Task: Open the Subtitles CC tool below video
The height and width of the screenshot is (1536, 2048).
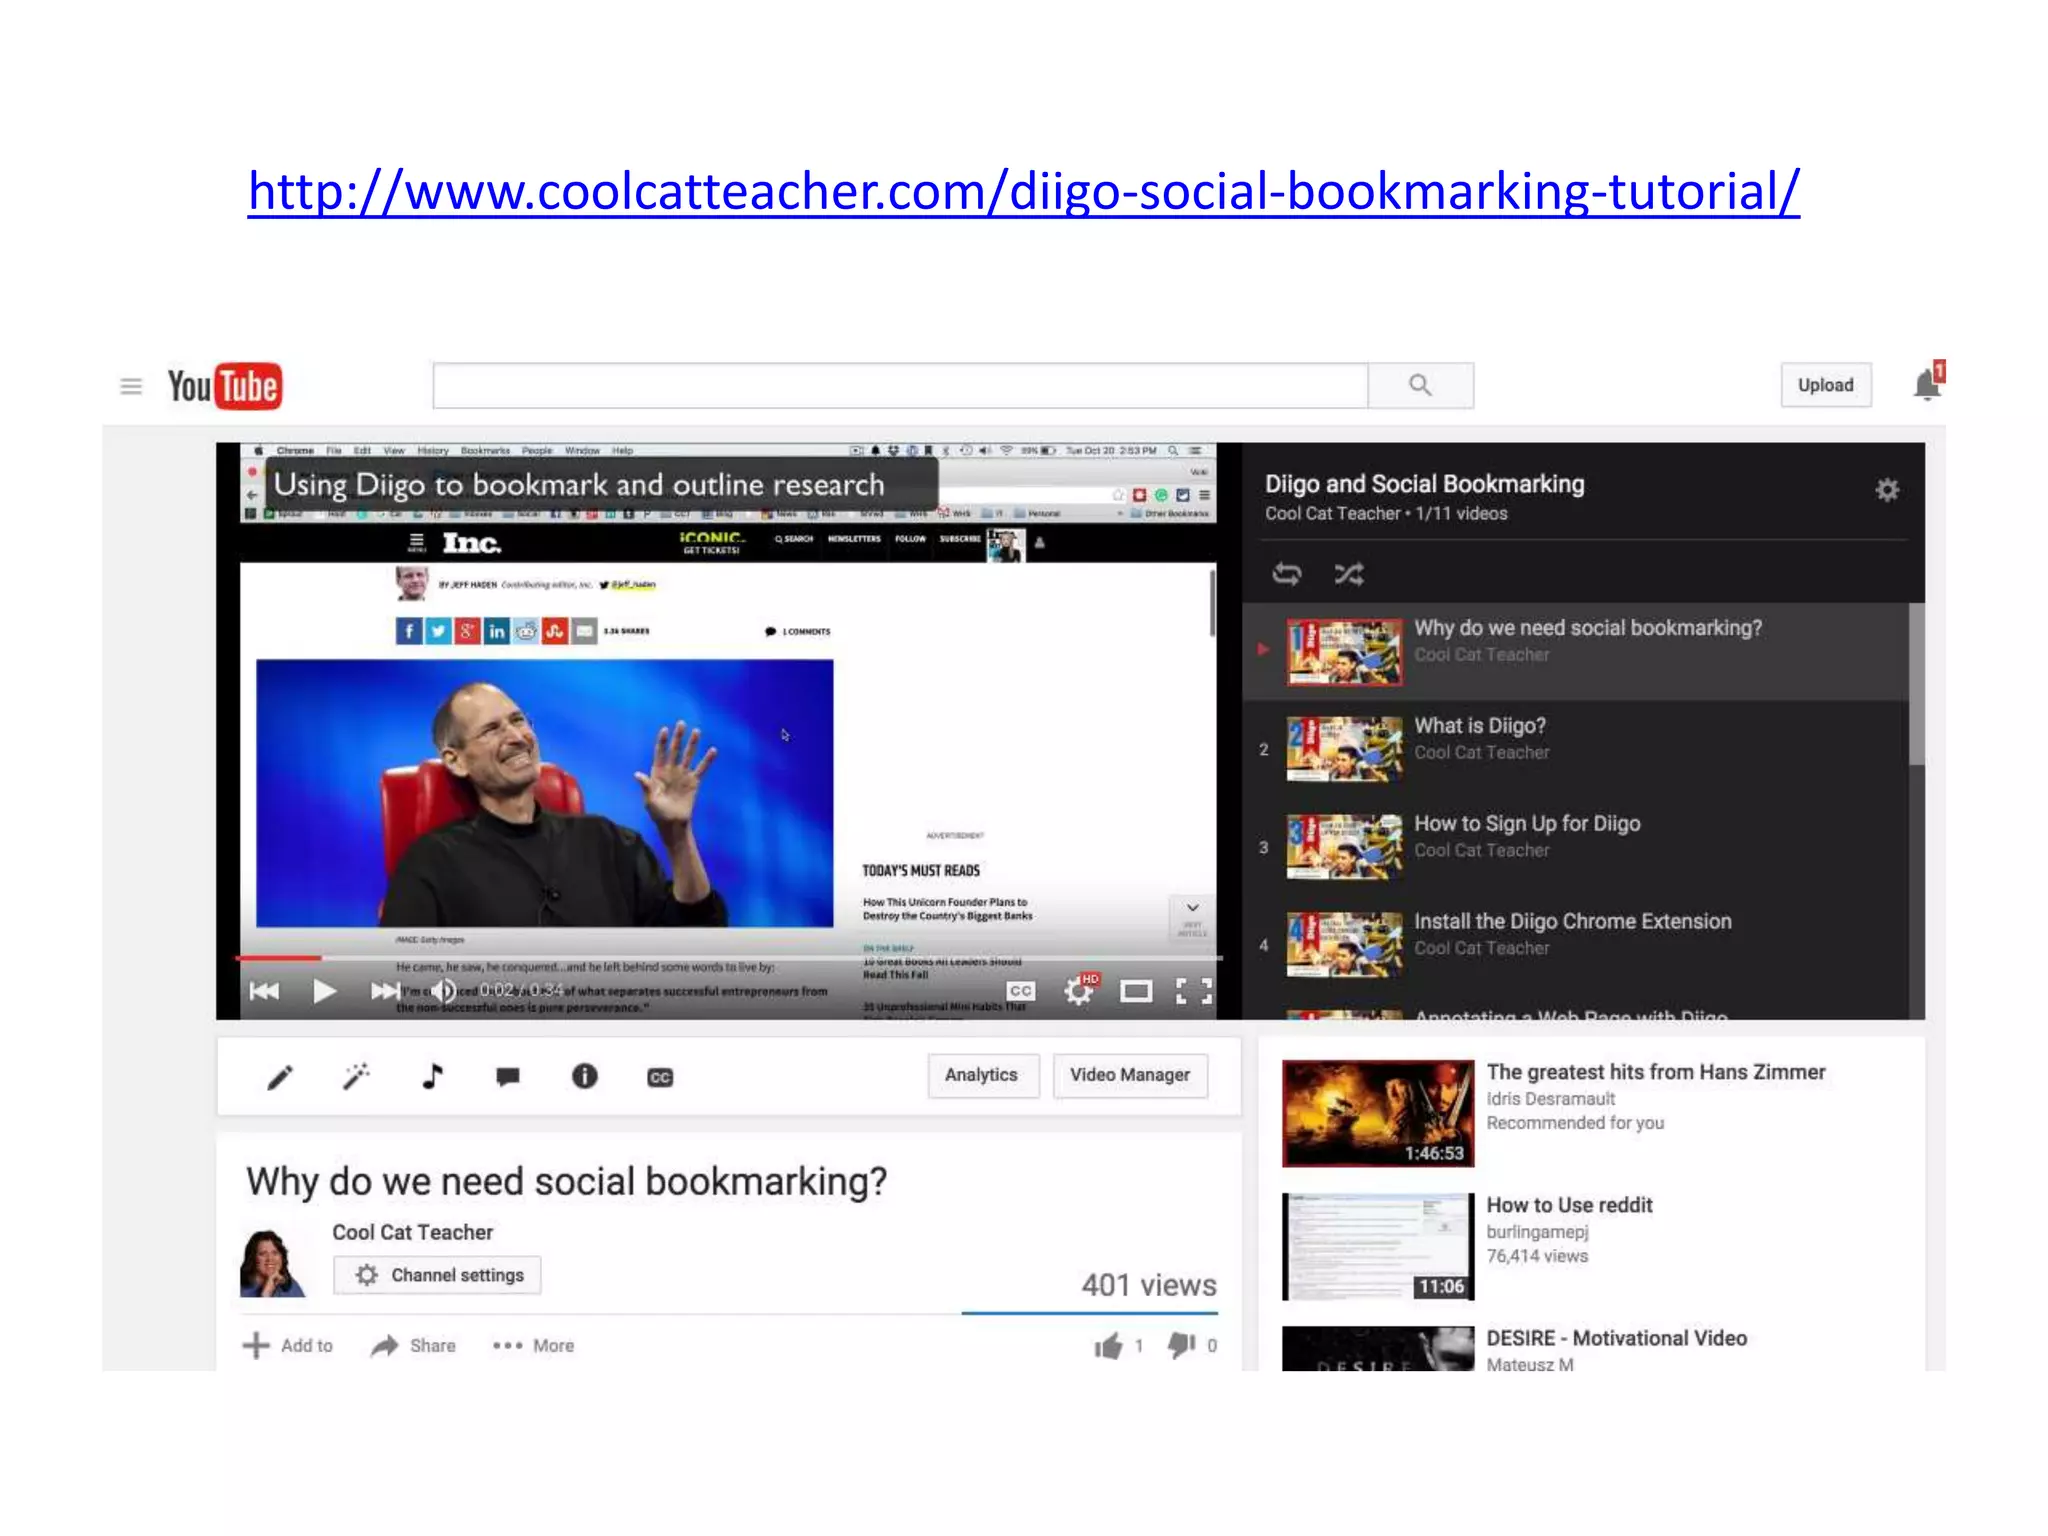Action: click(660, 1077)
